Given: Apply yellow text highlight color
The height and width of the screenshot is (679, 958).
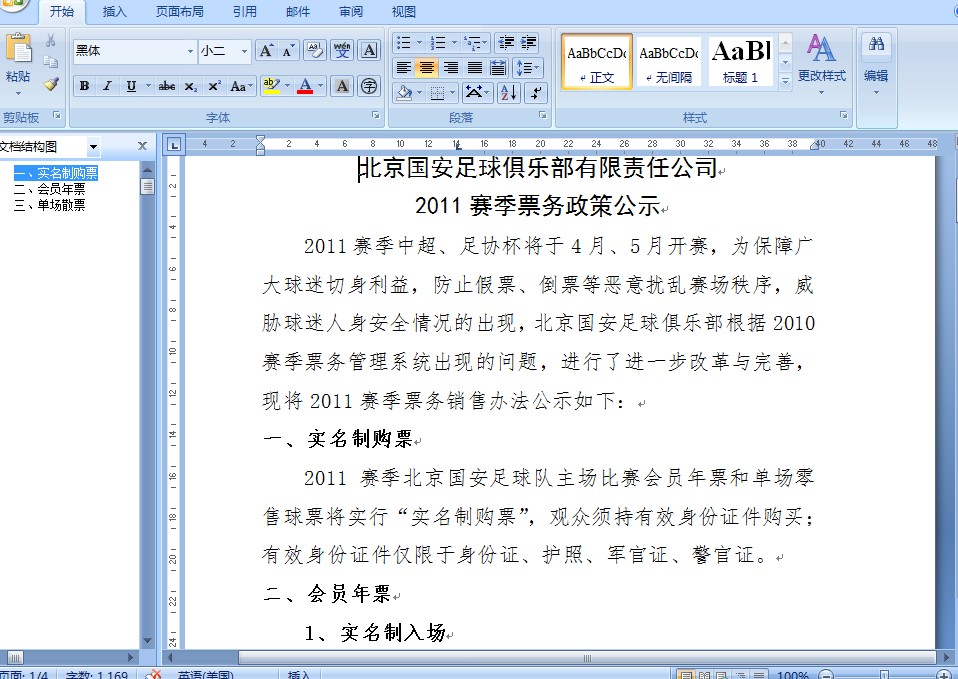Looking at the screenshot, I should coord(271,86).
